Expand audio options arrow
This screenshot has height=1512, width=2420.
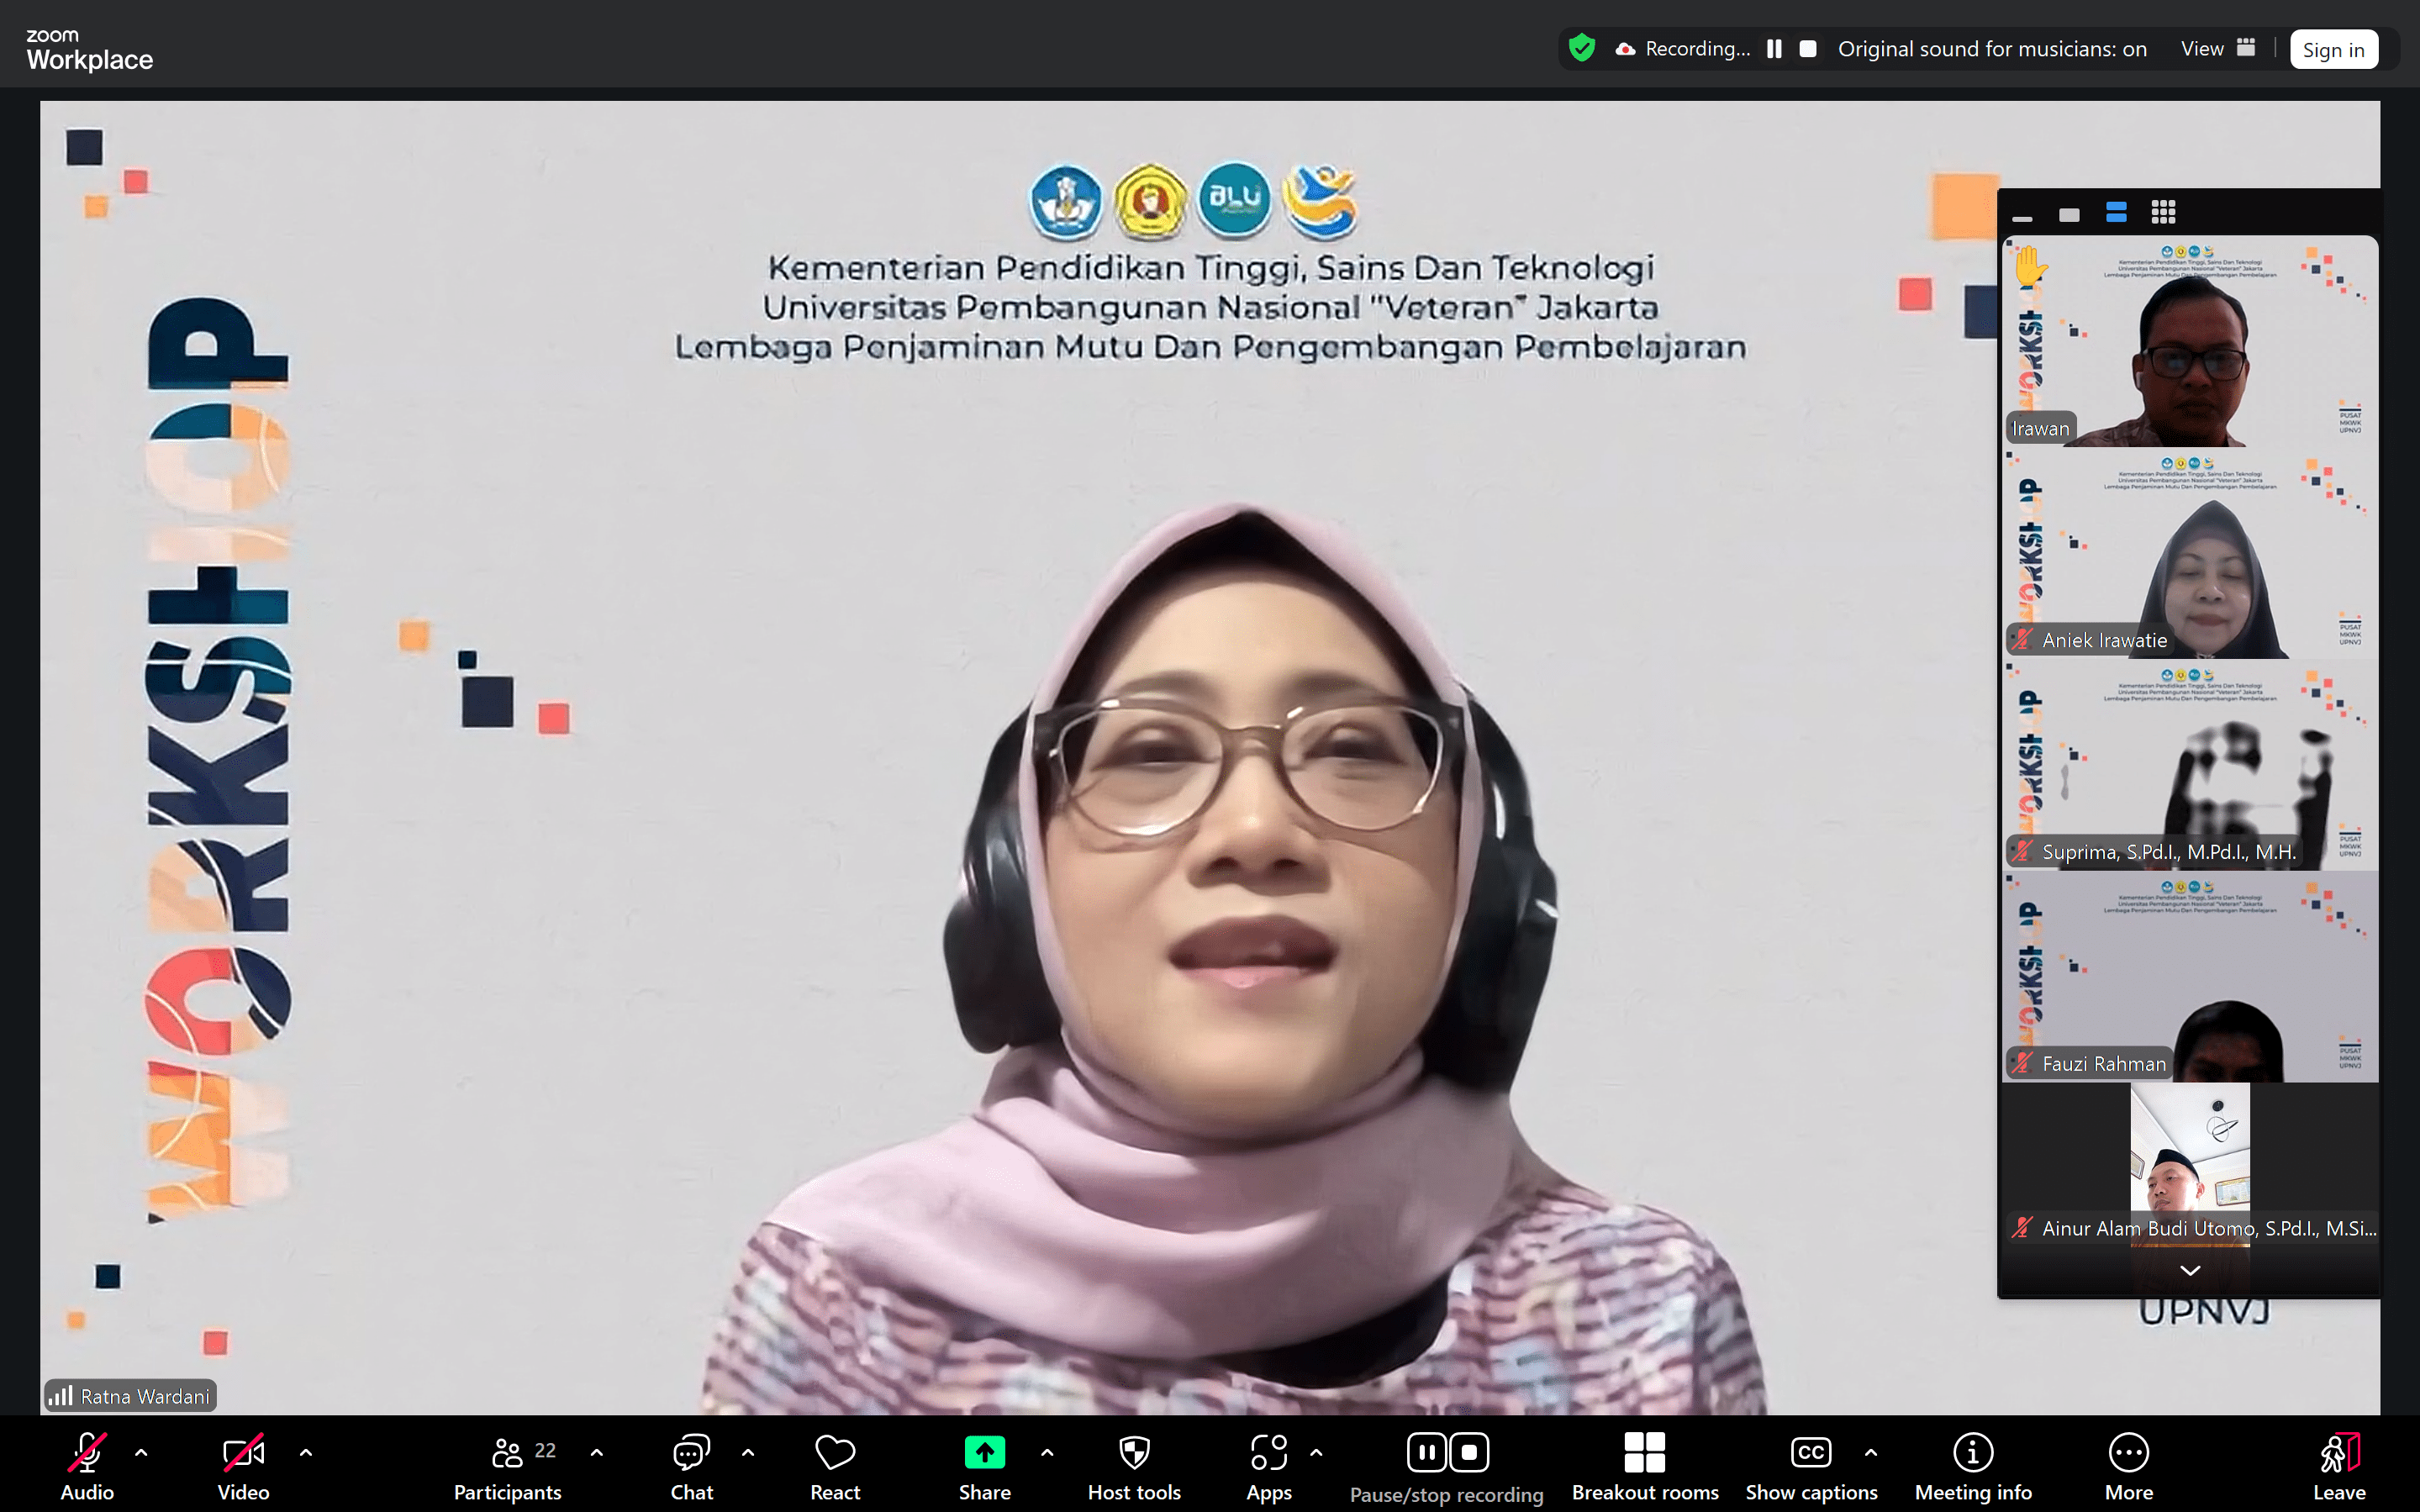pos(141,1452)
